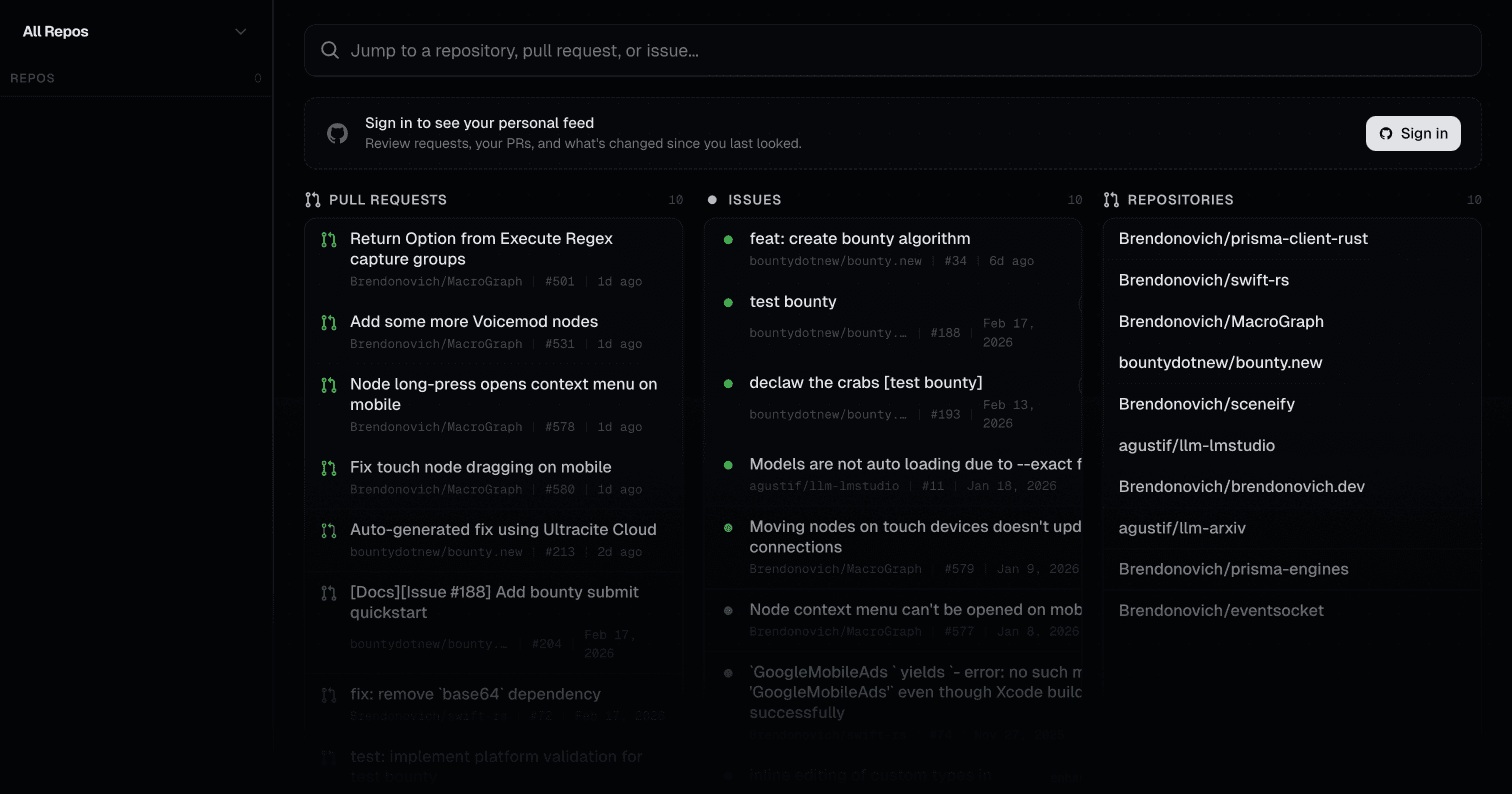
Task: Switch to the REPOSITORIES section header
Action: (1180, 200)
